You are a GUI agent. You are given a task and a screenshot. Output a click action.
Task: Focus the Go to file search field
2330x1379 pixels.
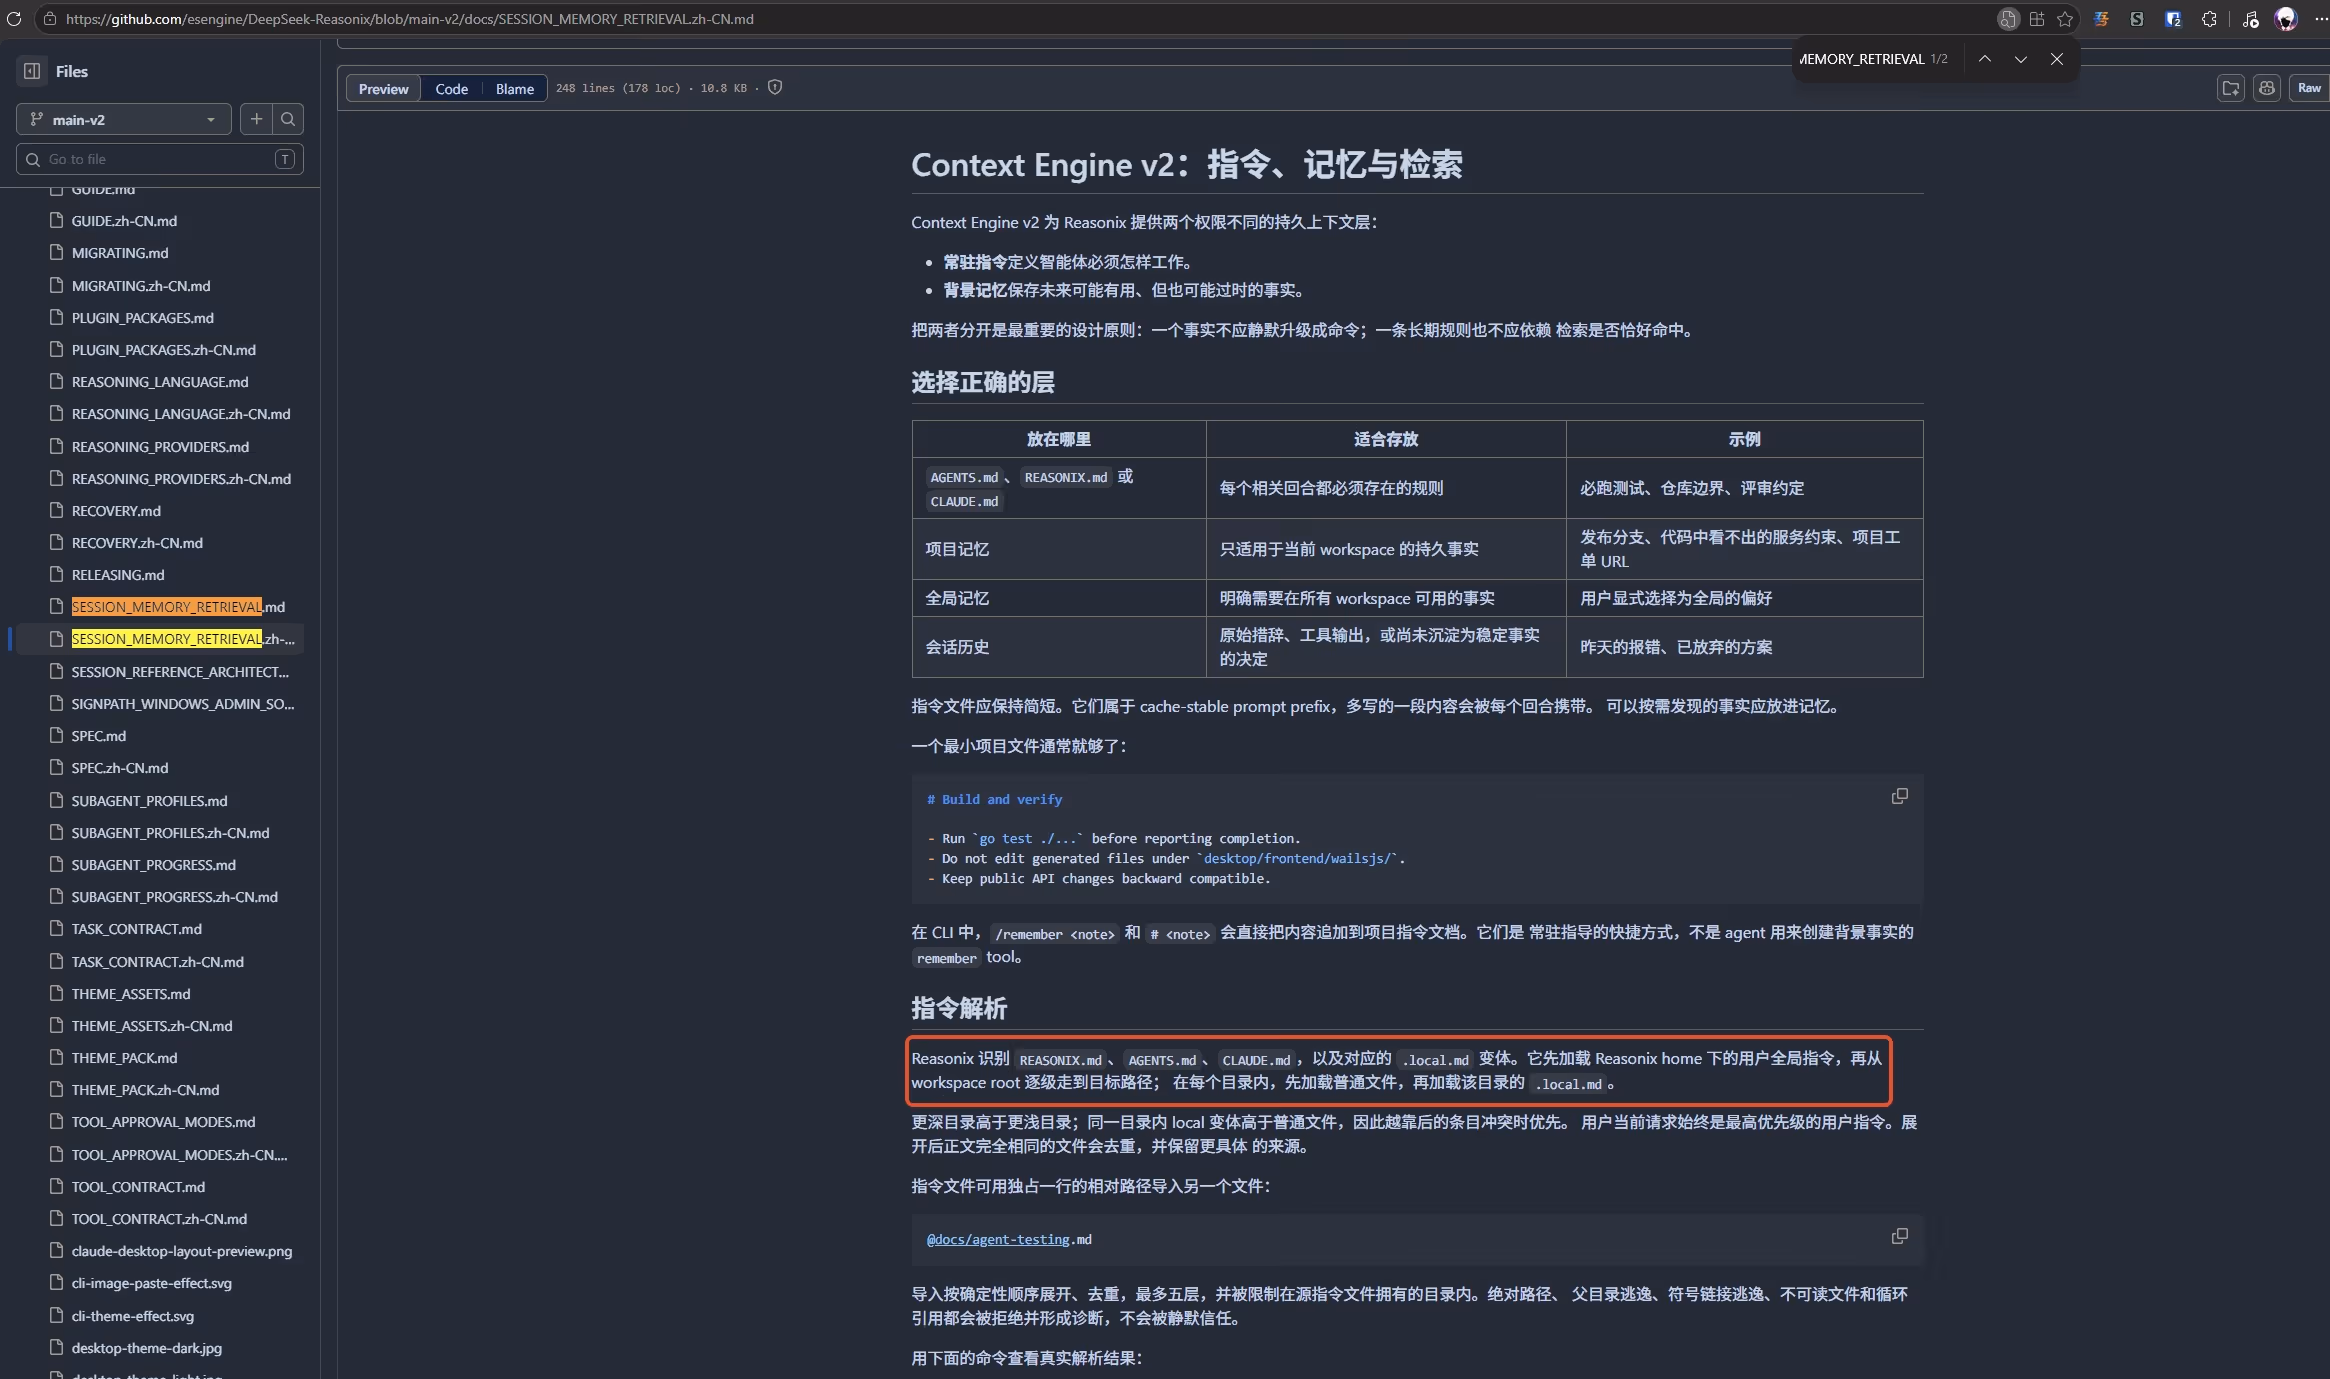pos(160,159)
